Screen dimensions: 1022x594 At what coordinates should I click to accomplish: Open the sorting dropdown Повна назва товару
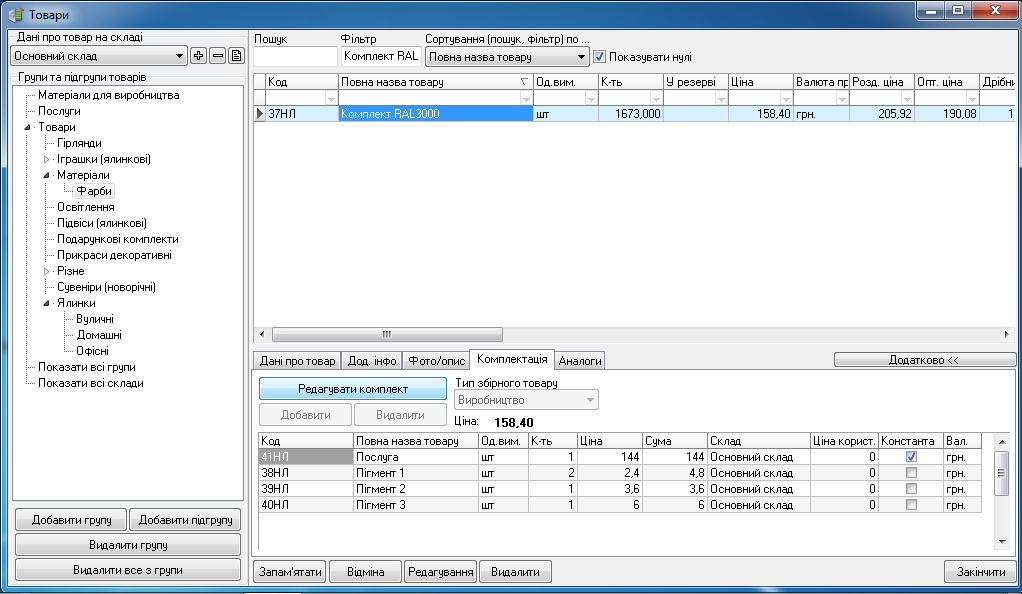pyautogui.click(x=582, y=57)
